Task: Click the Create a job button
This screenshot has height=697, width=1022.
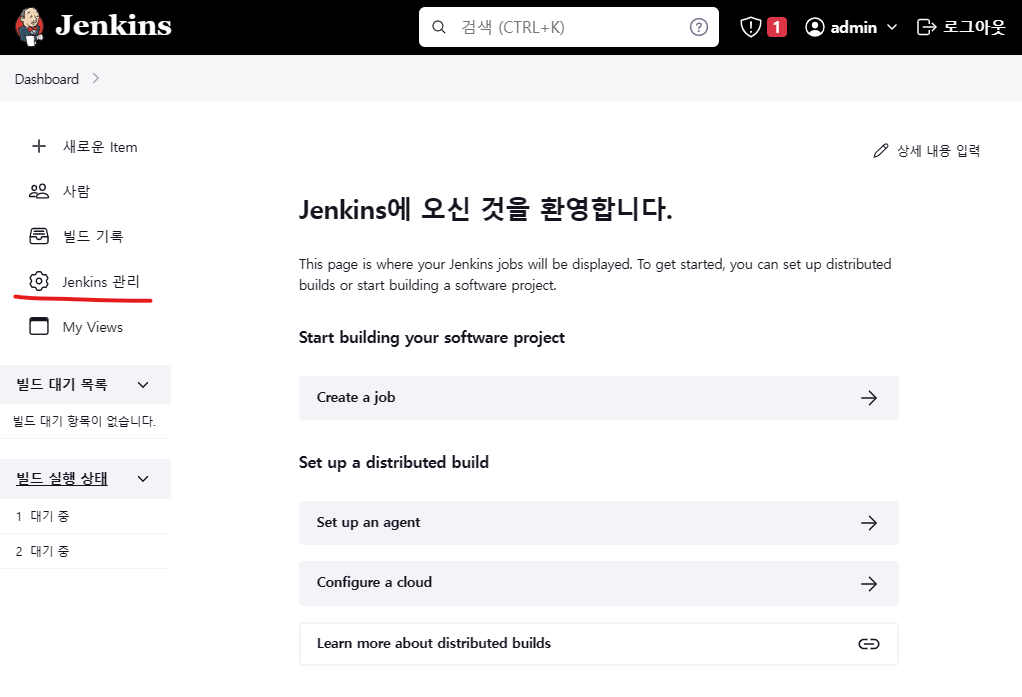Action: coord(598,398)
